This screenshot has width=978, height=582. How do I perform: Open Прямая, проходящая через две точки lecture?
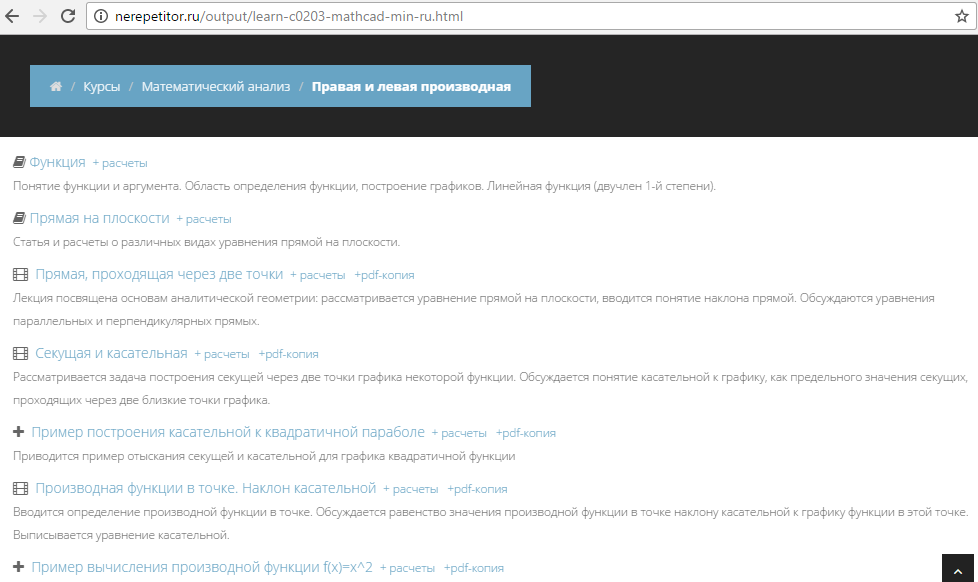tap(159, 274)
